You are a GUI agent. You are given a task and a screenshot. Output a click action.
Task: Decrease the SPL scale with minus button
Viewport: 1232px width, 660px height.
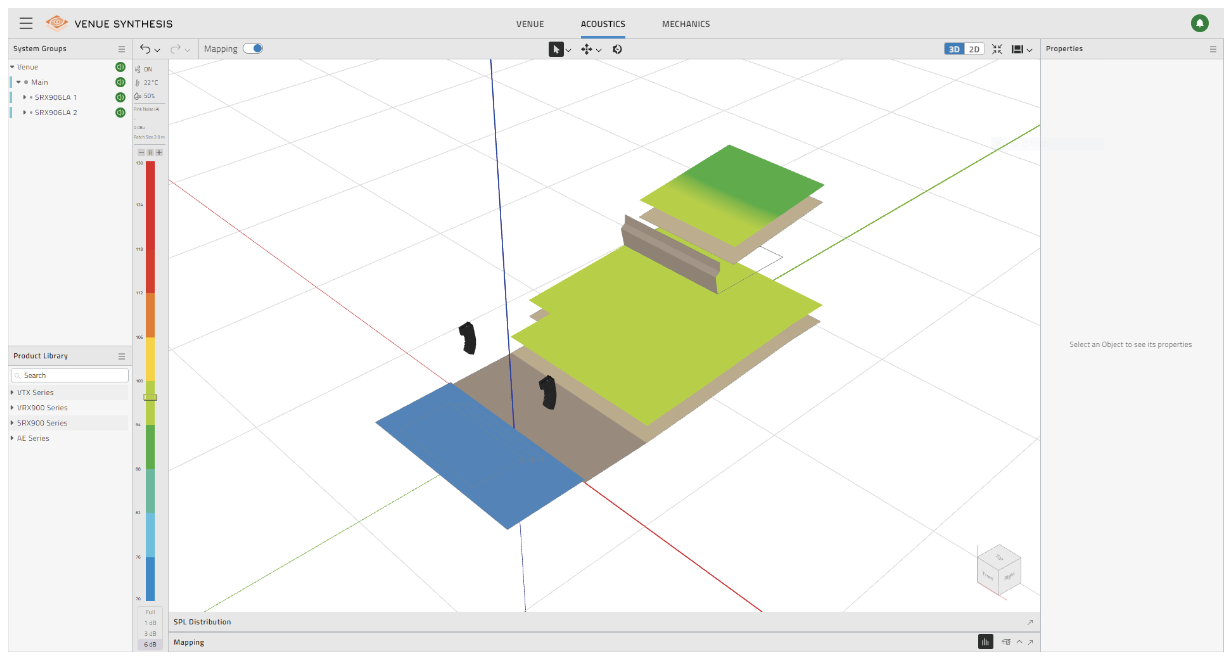141,152
